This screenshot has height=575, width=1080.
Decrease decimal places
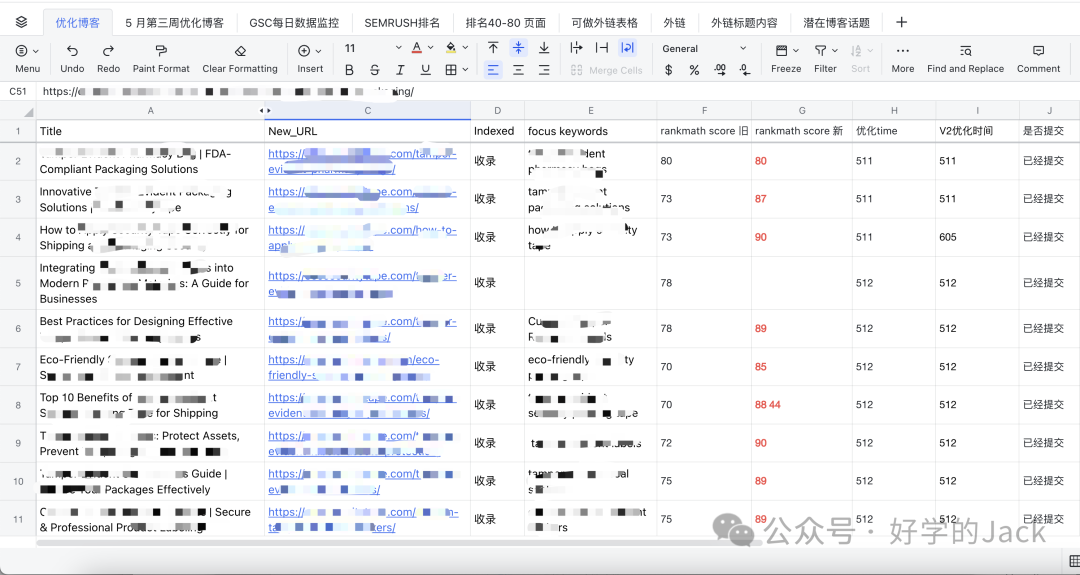(x=745, y=70)
